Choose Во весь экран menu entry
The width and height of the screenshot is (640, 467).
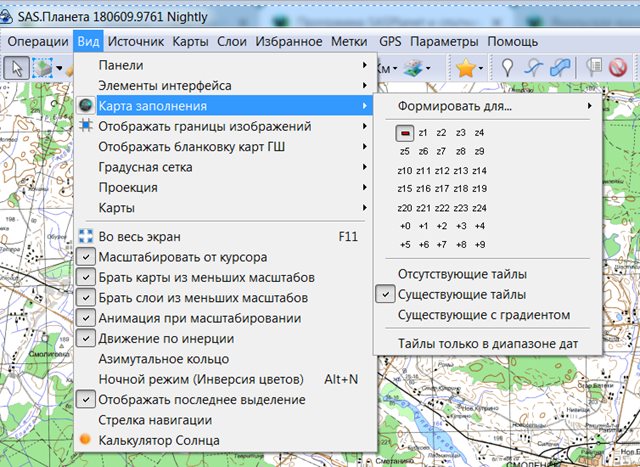[x=225, y=237]
